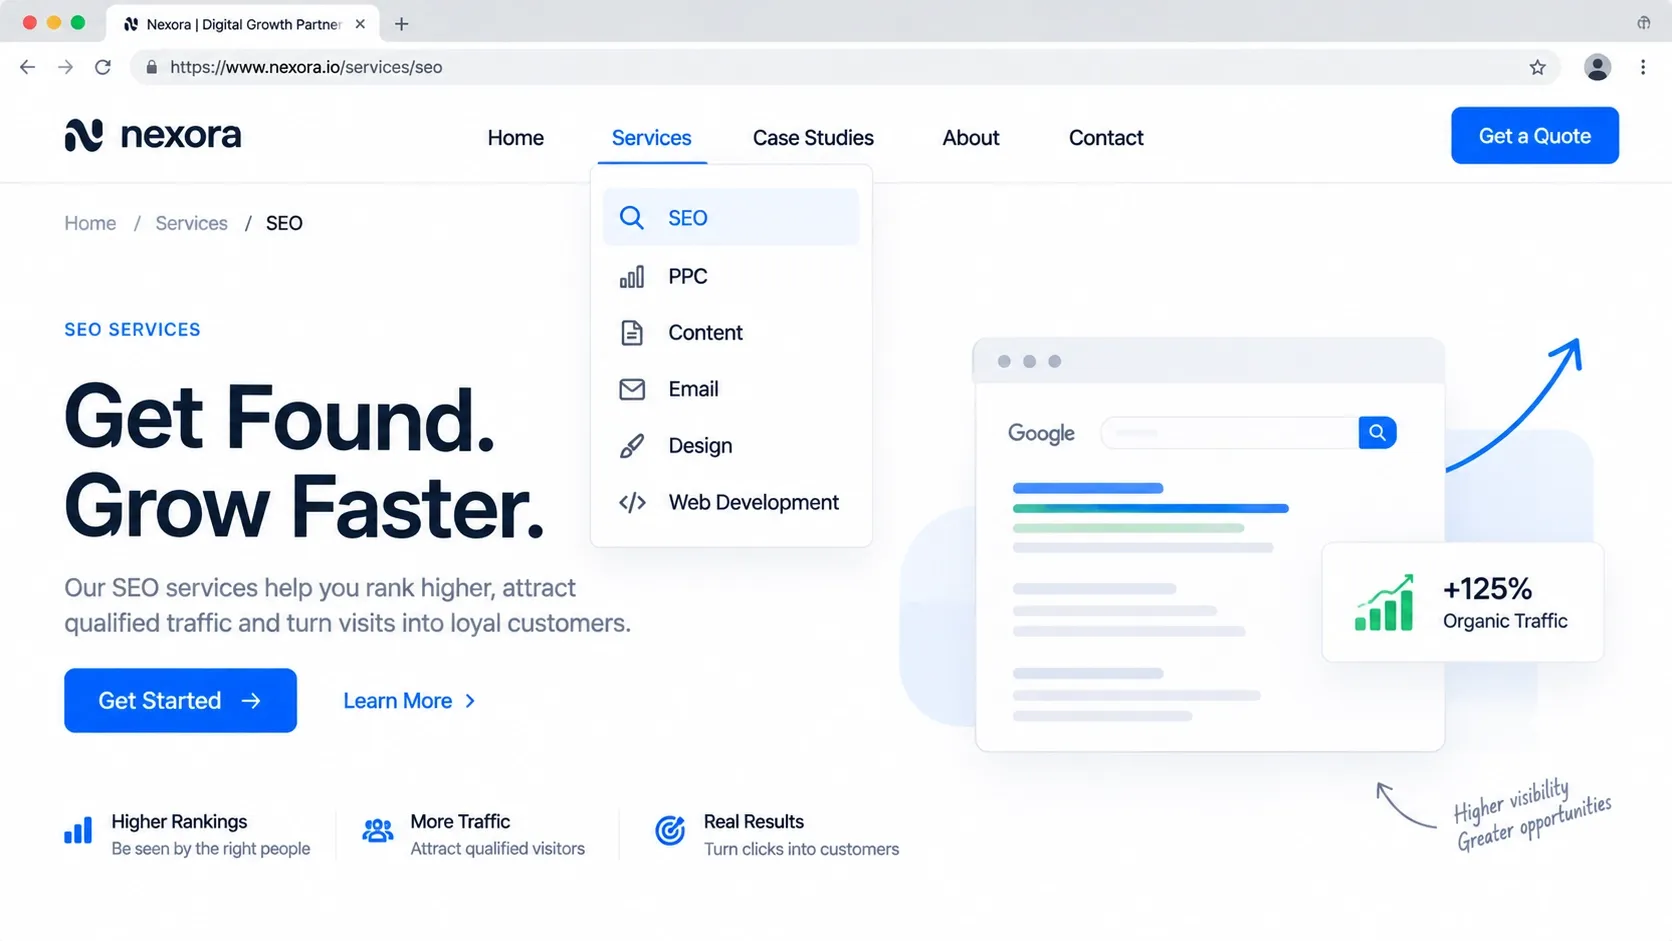Bookmark this page with the star icon
Image resolution: width=1672 pixels, height=941 pixels.
click(x=1537, y=67)
